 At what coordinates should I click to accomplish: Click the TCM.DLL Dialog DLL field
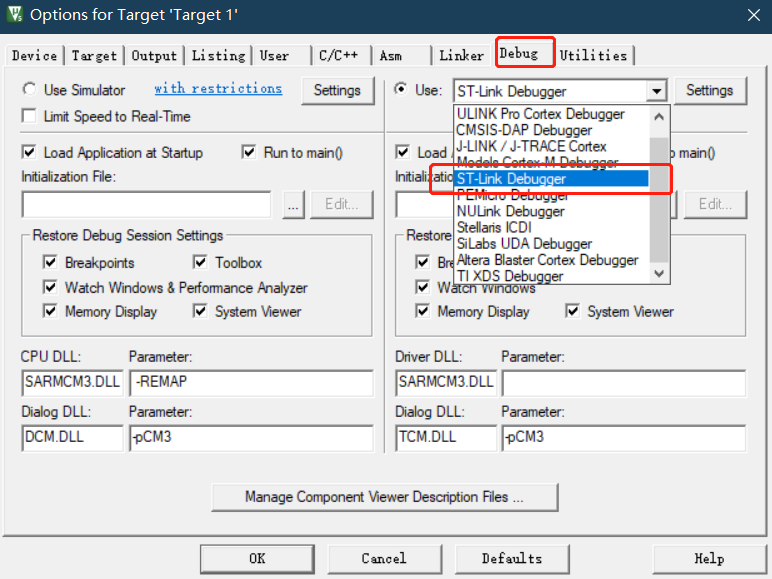[x=446, y=438]
